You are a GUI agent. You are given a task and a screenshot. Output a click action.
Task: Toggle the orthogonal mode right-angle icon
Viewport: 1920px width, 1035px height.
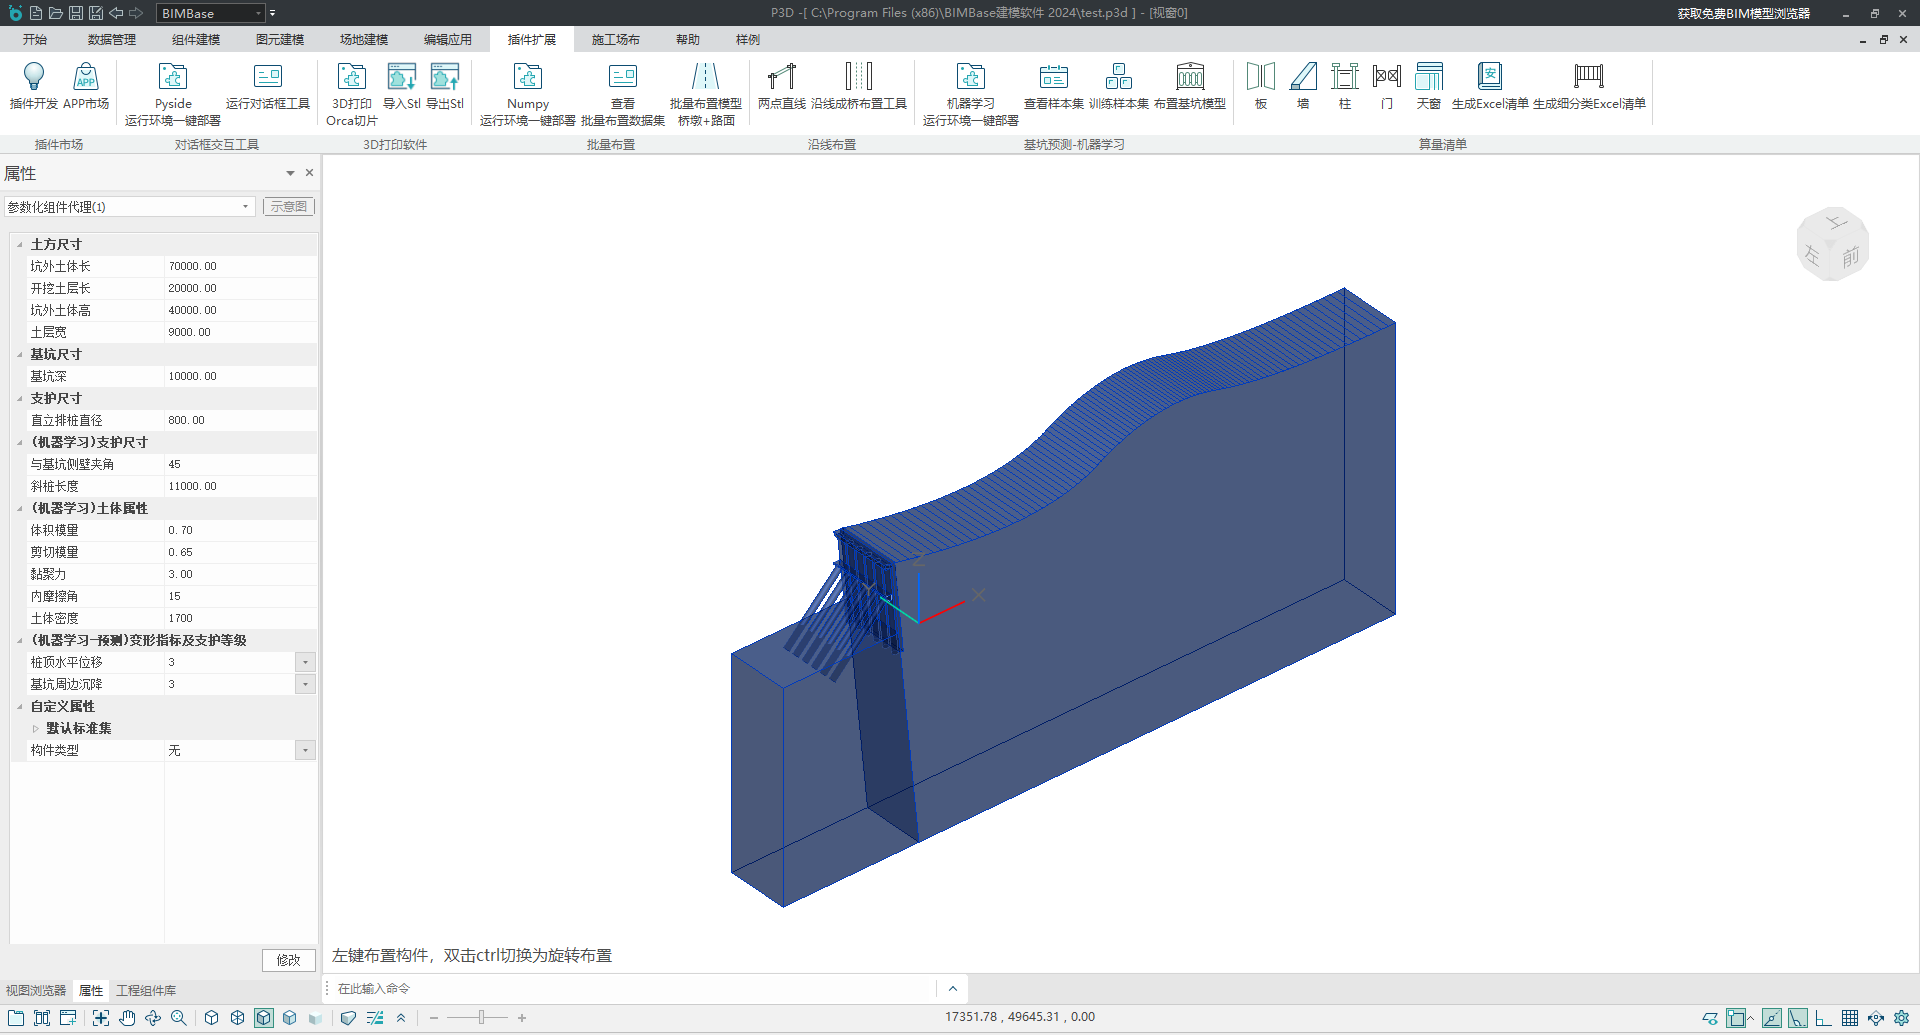[x=1824, y=1018]
